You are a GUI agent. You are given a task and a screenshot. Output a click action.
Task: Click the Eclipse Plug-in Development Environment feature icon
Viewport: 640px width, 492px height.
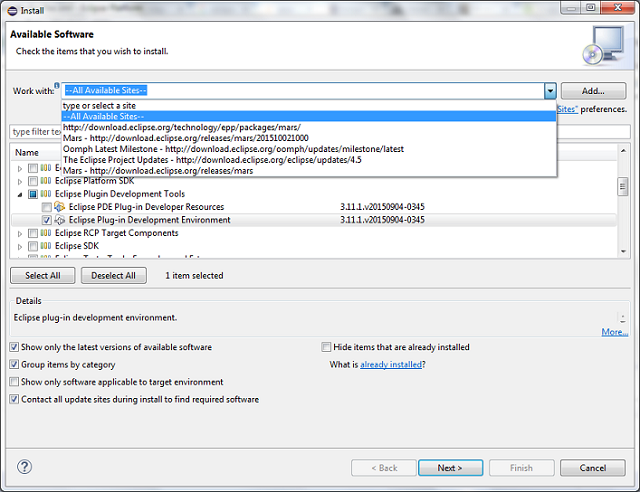pos(60,220)
